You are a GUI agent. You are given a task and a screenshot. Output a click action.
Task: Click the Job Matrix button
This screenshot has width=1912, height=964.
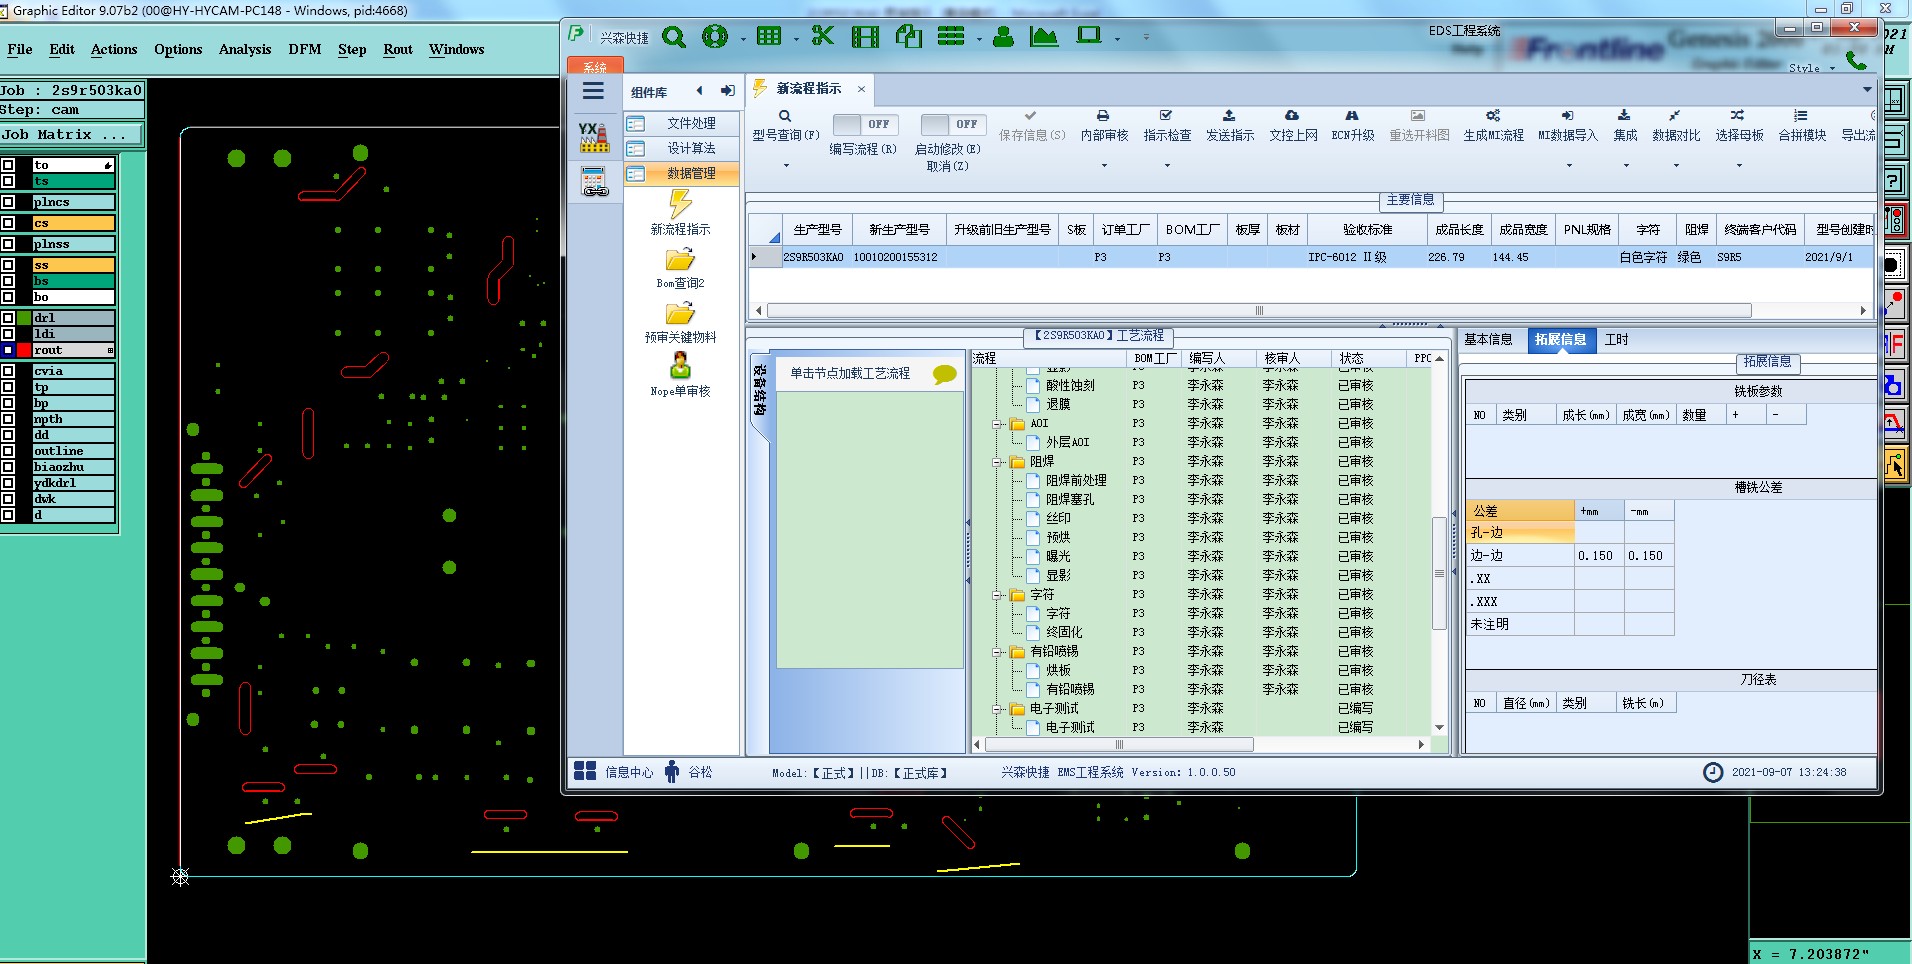pos(72,134)
